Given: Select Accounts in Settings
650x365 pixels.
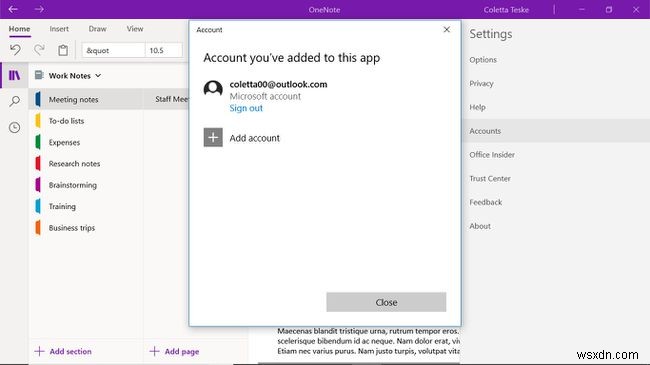Looking at the screenshot, I should 556,131.
